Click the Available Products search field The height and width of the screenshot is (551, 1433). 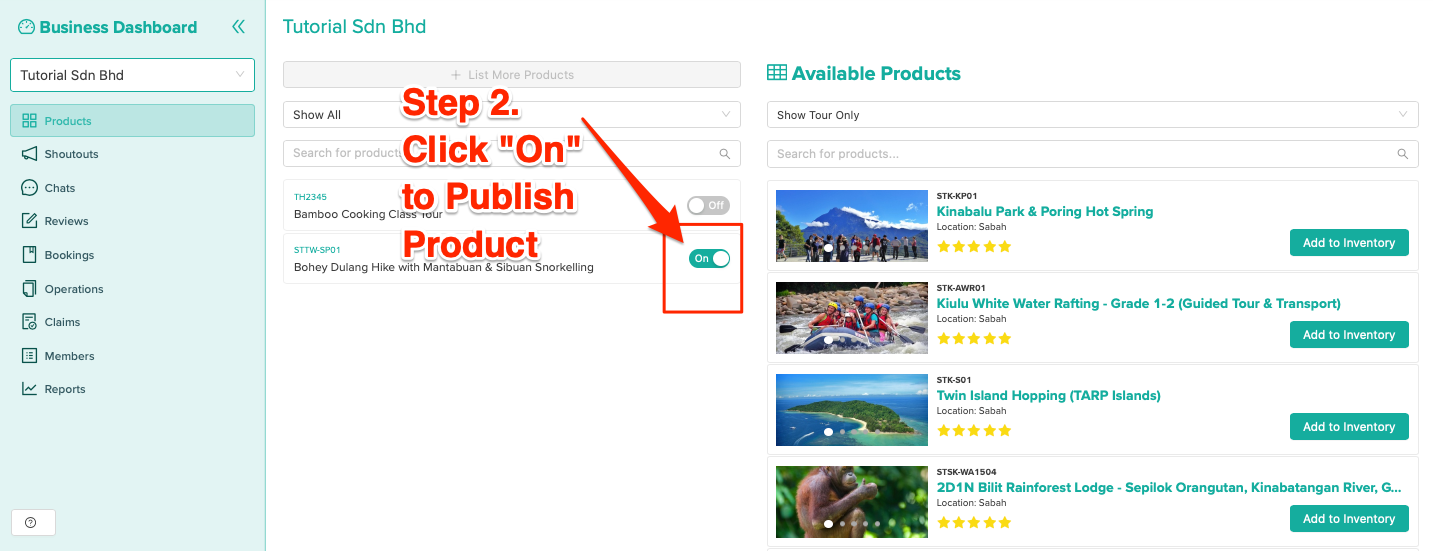click(1080, 154)
